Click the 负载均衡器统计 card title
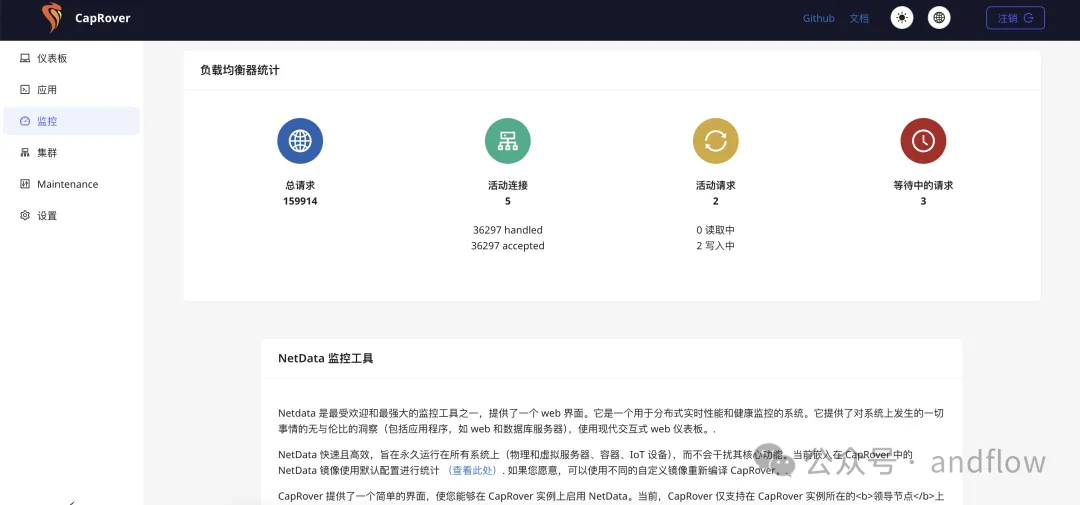Image resolution: width=1080 pixels, height=505 pixels. pyautogui.click(x=240, y=71)
